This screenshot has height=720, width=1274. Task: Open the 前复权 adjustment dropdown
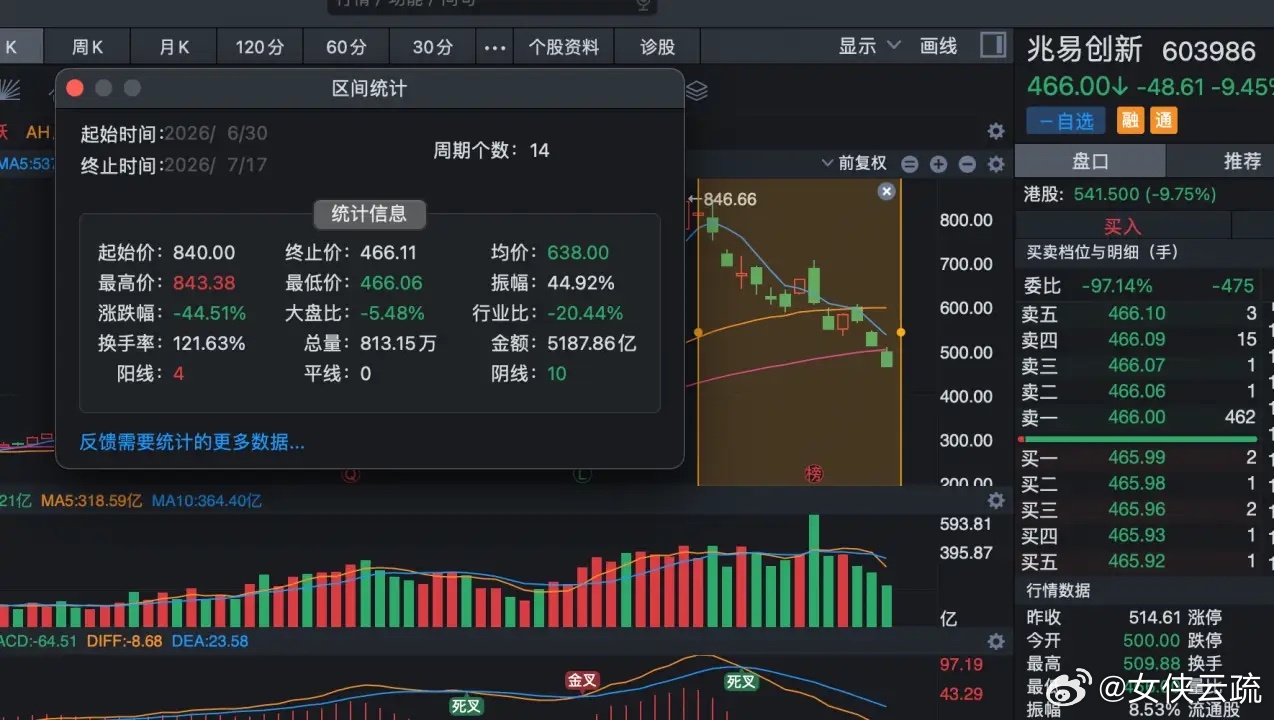[854, 163]
